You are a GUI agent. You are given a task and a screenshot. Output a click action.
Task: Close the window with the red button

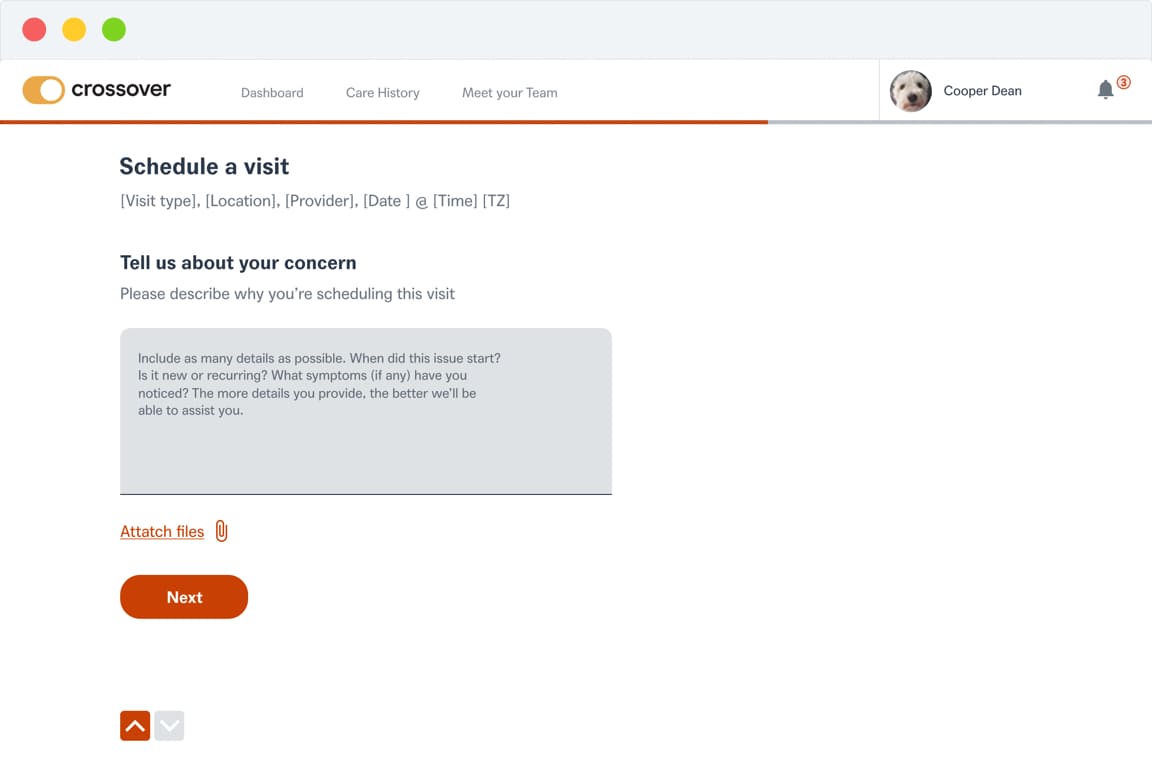(x=34, y=30)
